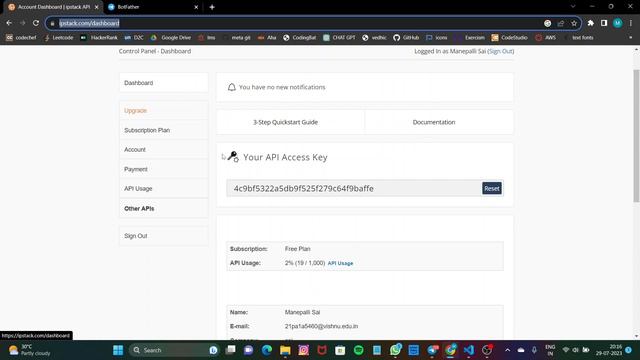This screenshot has height=360, width=640.
Task: Click the URL address bar
Action: coord(298,23)
